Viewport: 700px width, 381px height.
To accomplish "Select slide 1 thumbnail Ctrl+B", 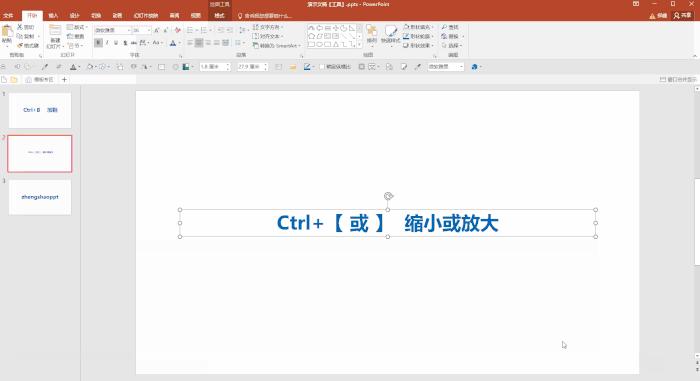I will click(40, 110).
